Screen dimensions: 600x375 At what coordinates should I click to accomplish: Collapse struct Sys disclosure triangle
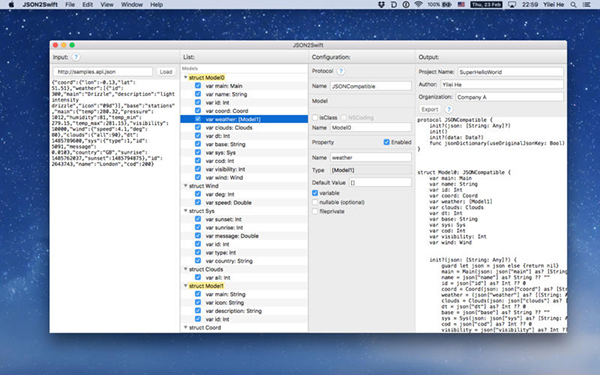pos(186,211)
